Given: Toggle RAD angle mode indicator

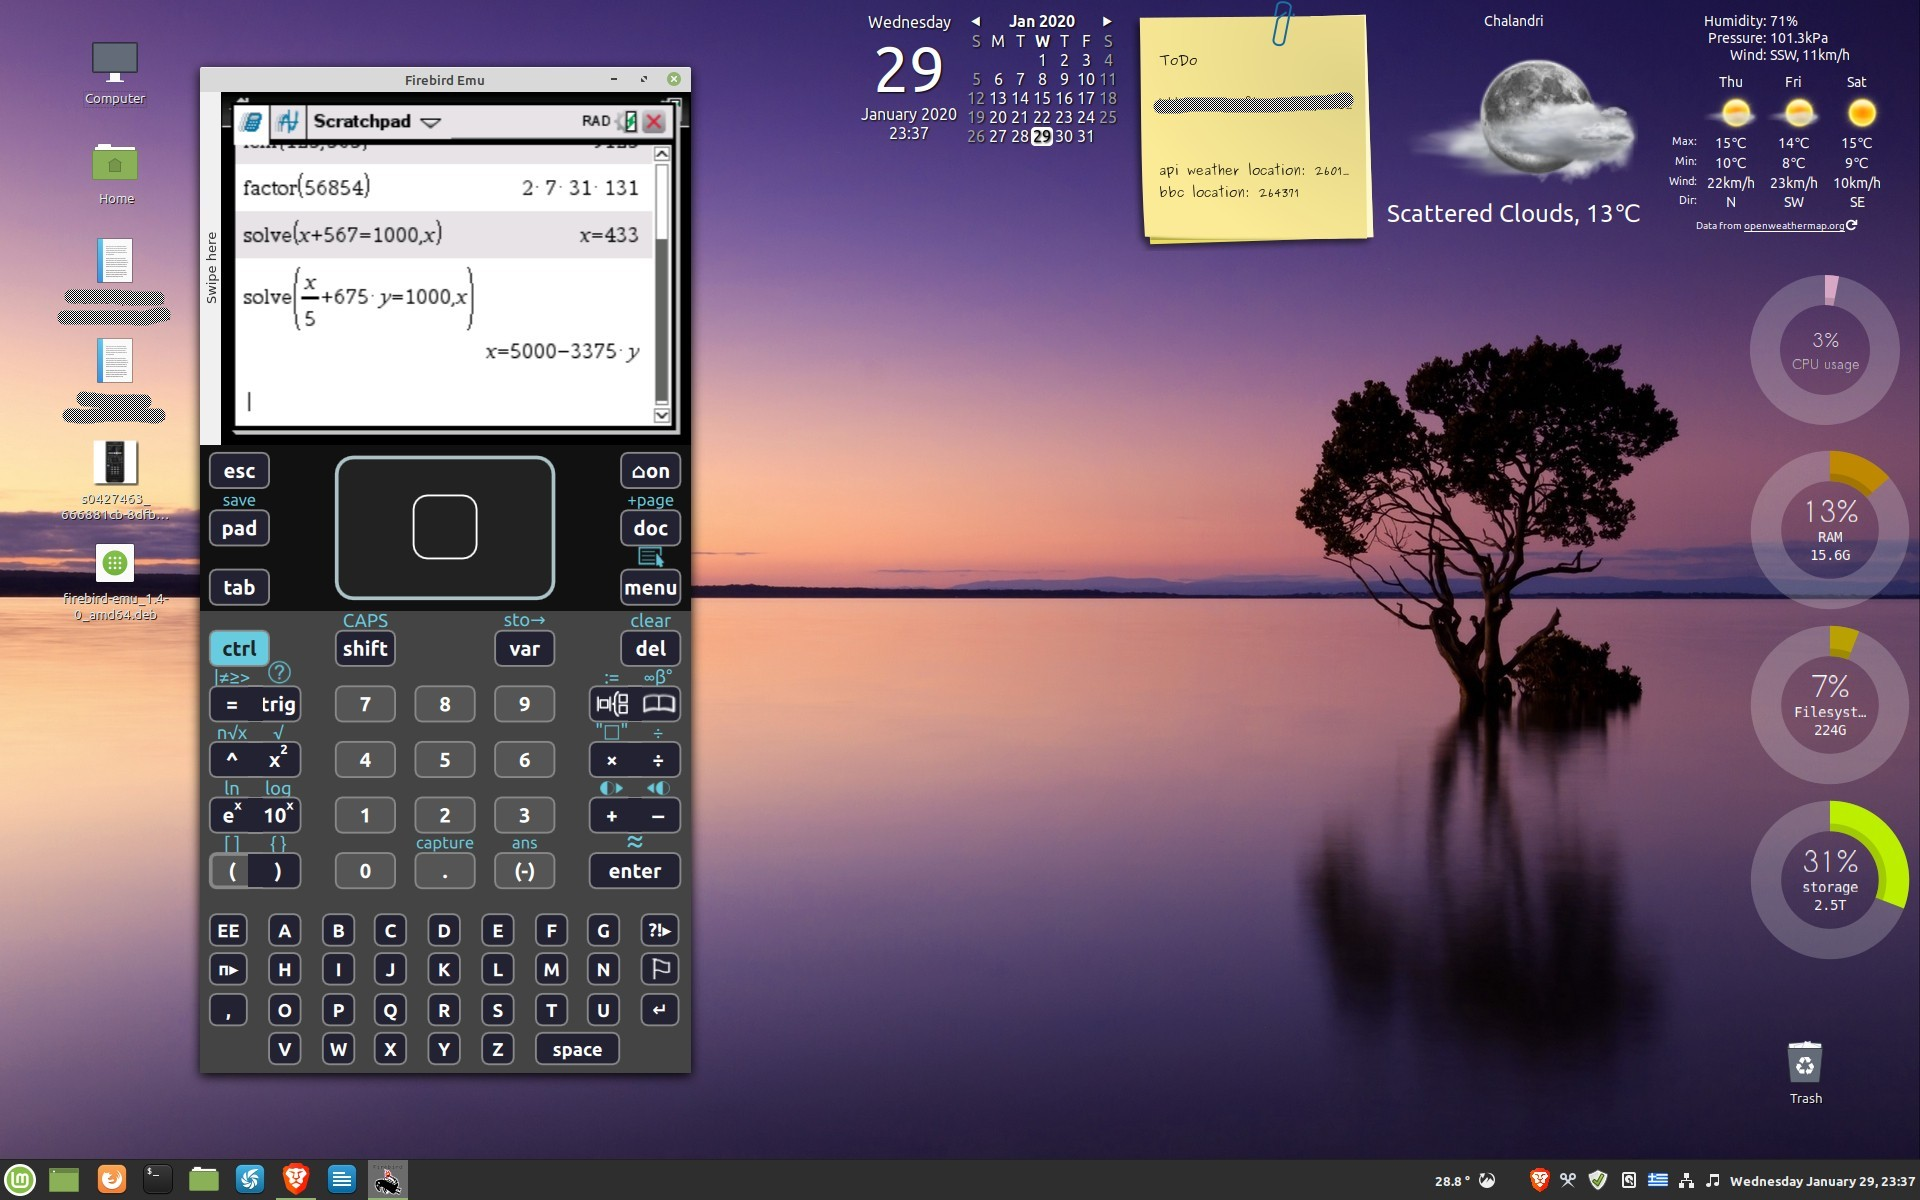Looking at the screenshot, I should 595,121.
